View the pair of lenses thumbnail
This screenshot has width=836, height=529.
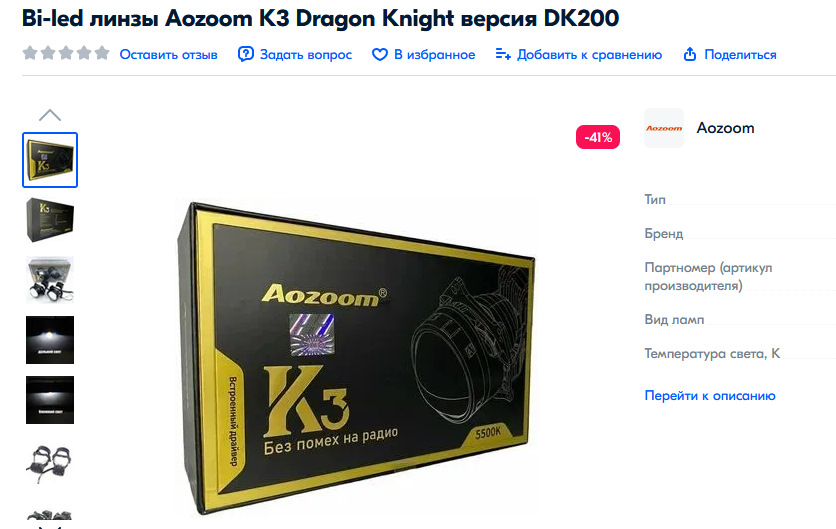coord(50,460)
